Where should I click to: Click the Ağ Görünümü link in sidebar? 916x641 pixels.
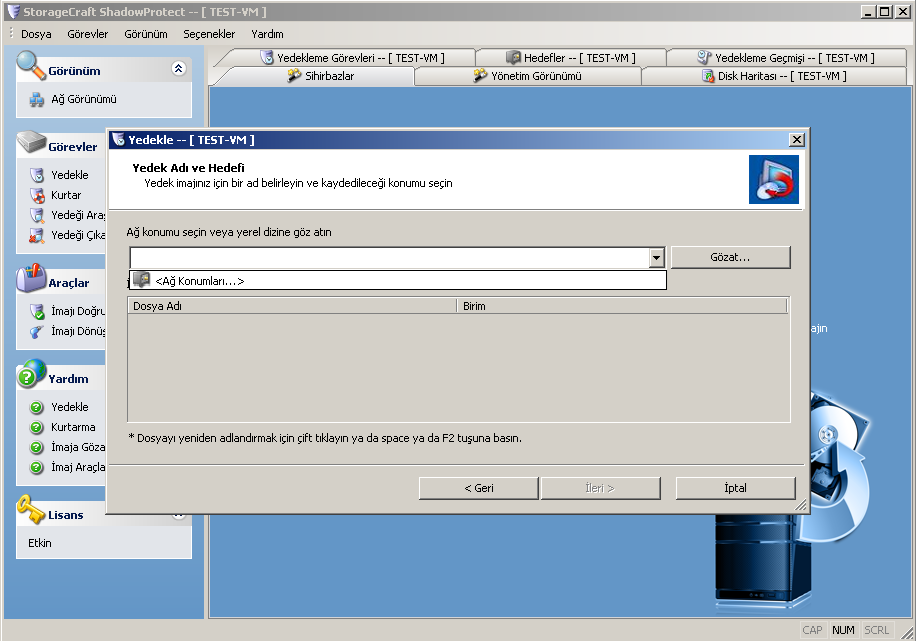point(84,100)
